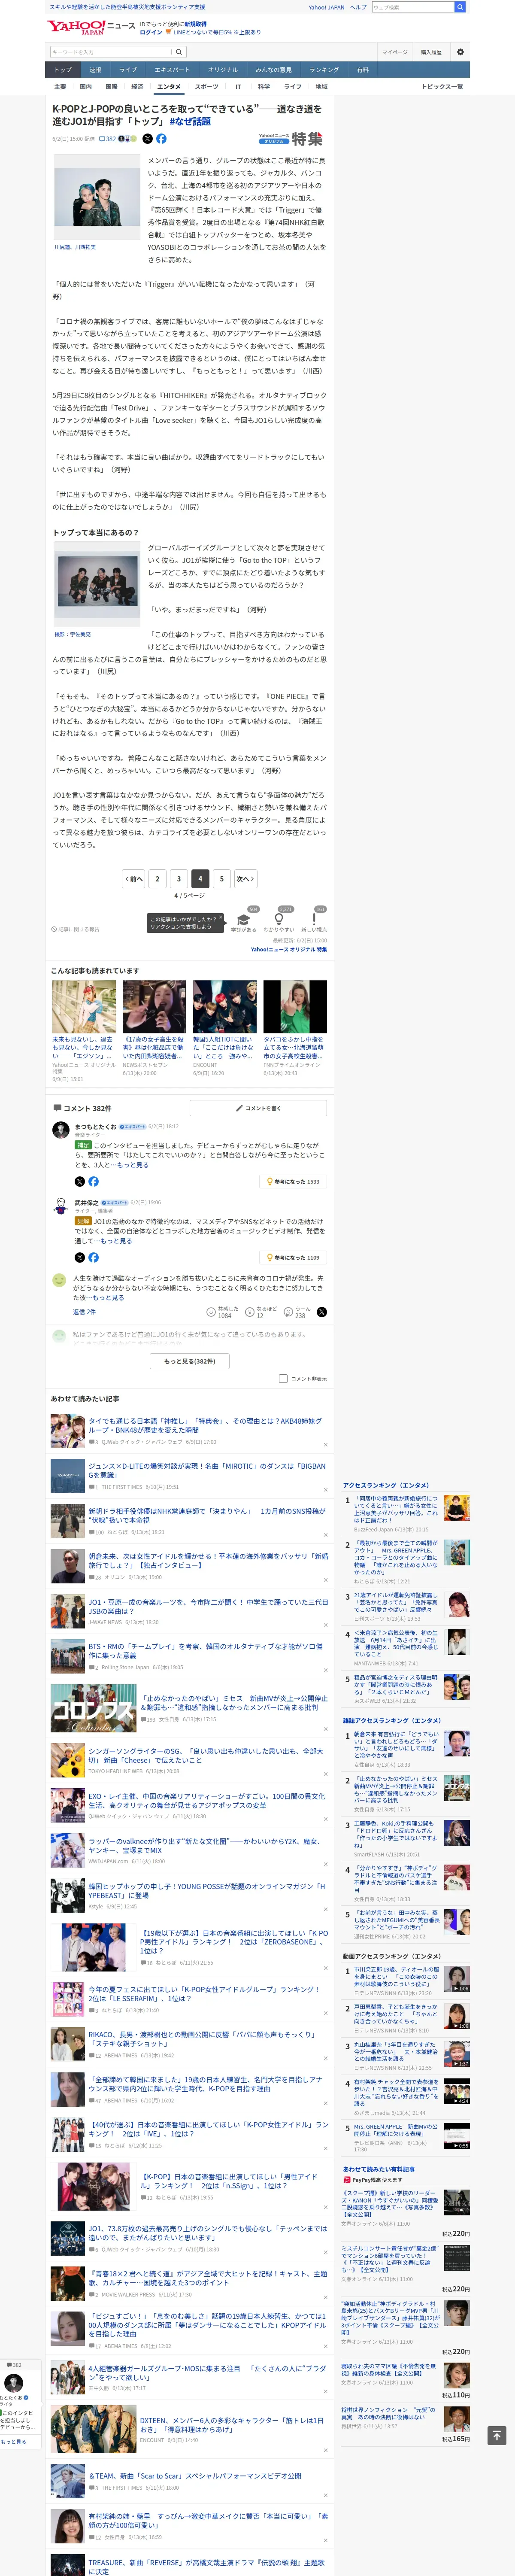Share 武井保之's comment on Facebook

(x=93, y=1257)
